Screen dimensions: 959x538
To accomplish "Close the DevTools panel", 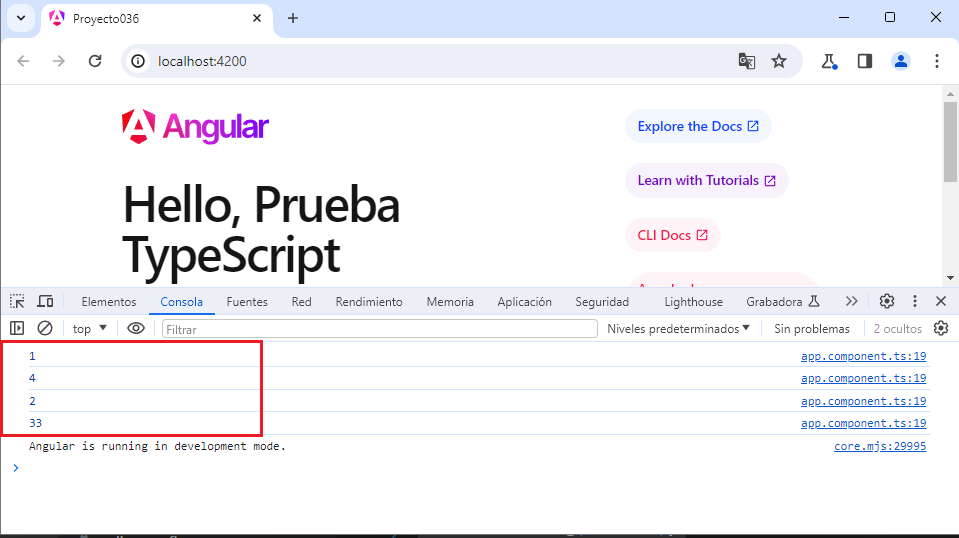I will pyautogui.click(x=941, y=301).
